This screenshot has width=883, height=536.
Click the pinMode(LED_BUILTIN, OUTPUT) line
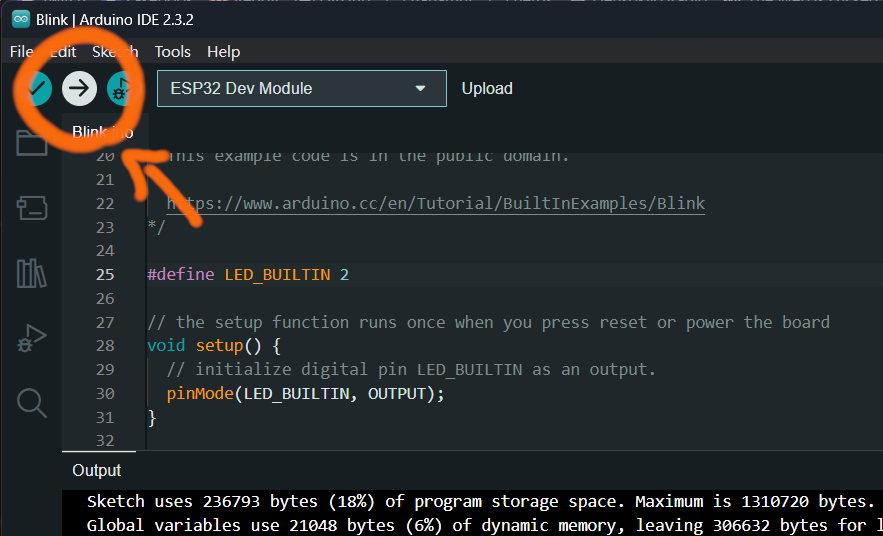click(x=306, y=394)
